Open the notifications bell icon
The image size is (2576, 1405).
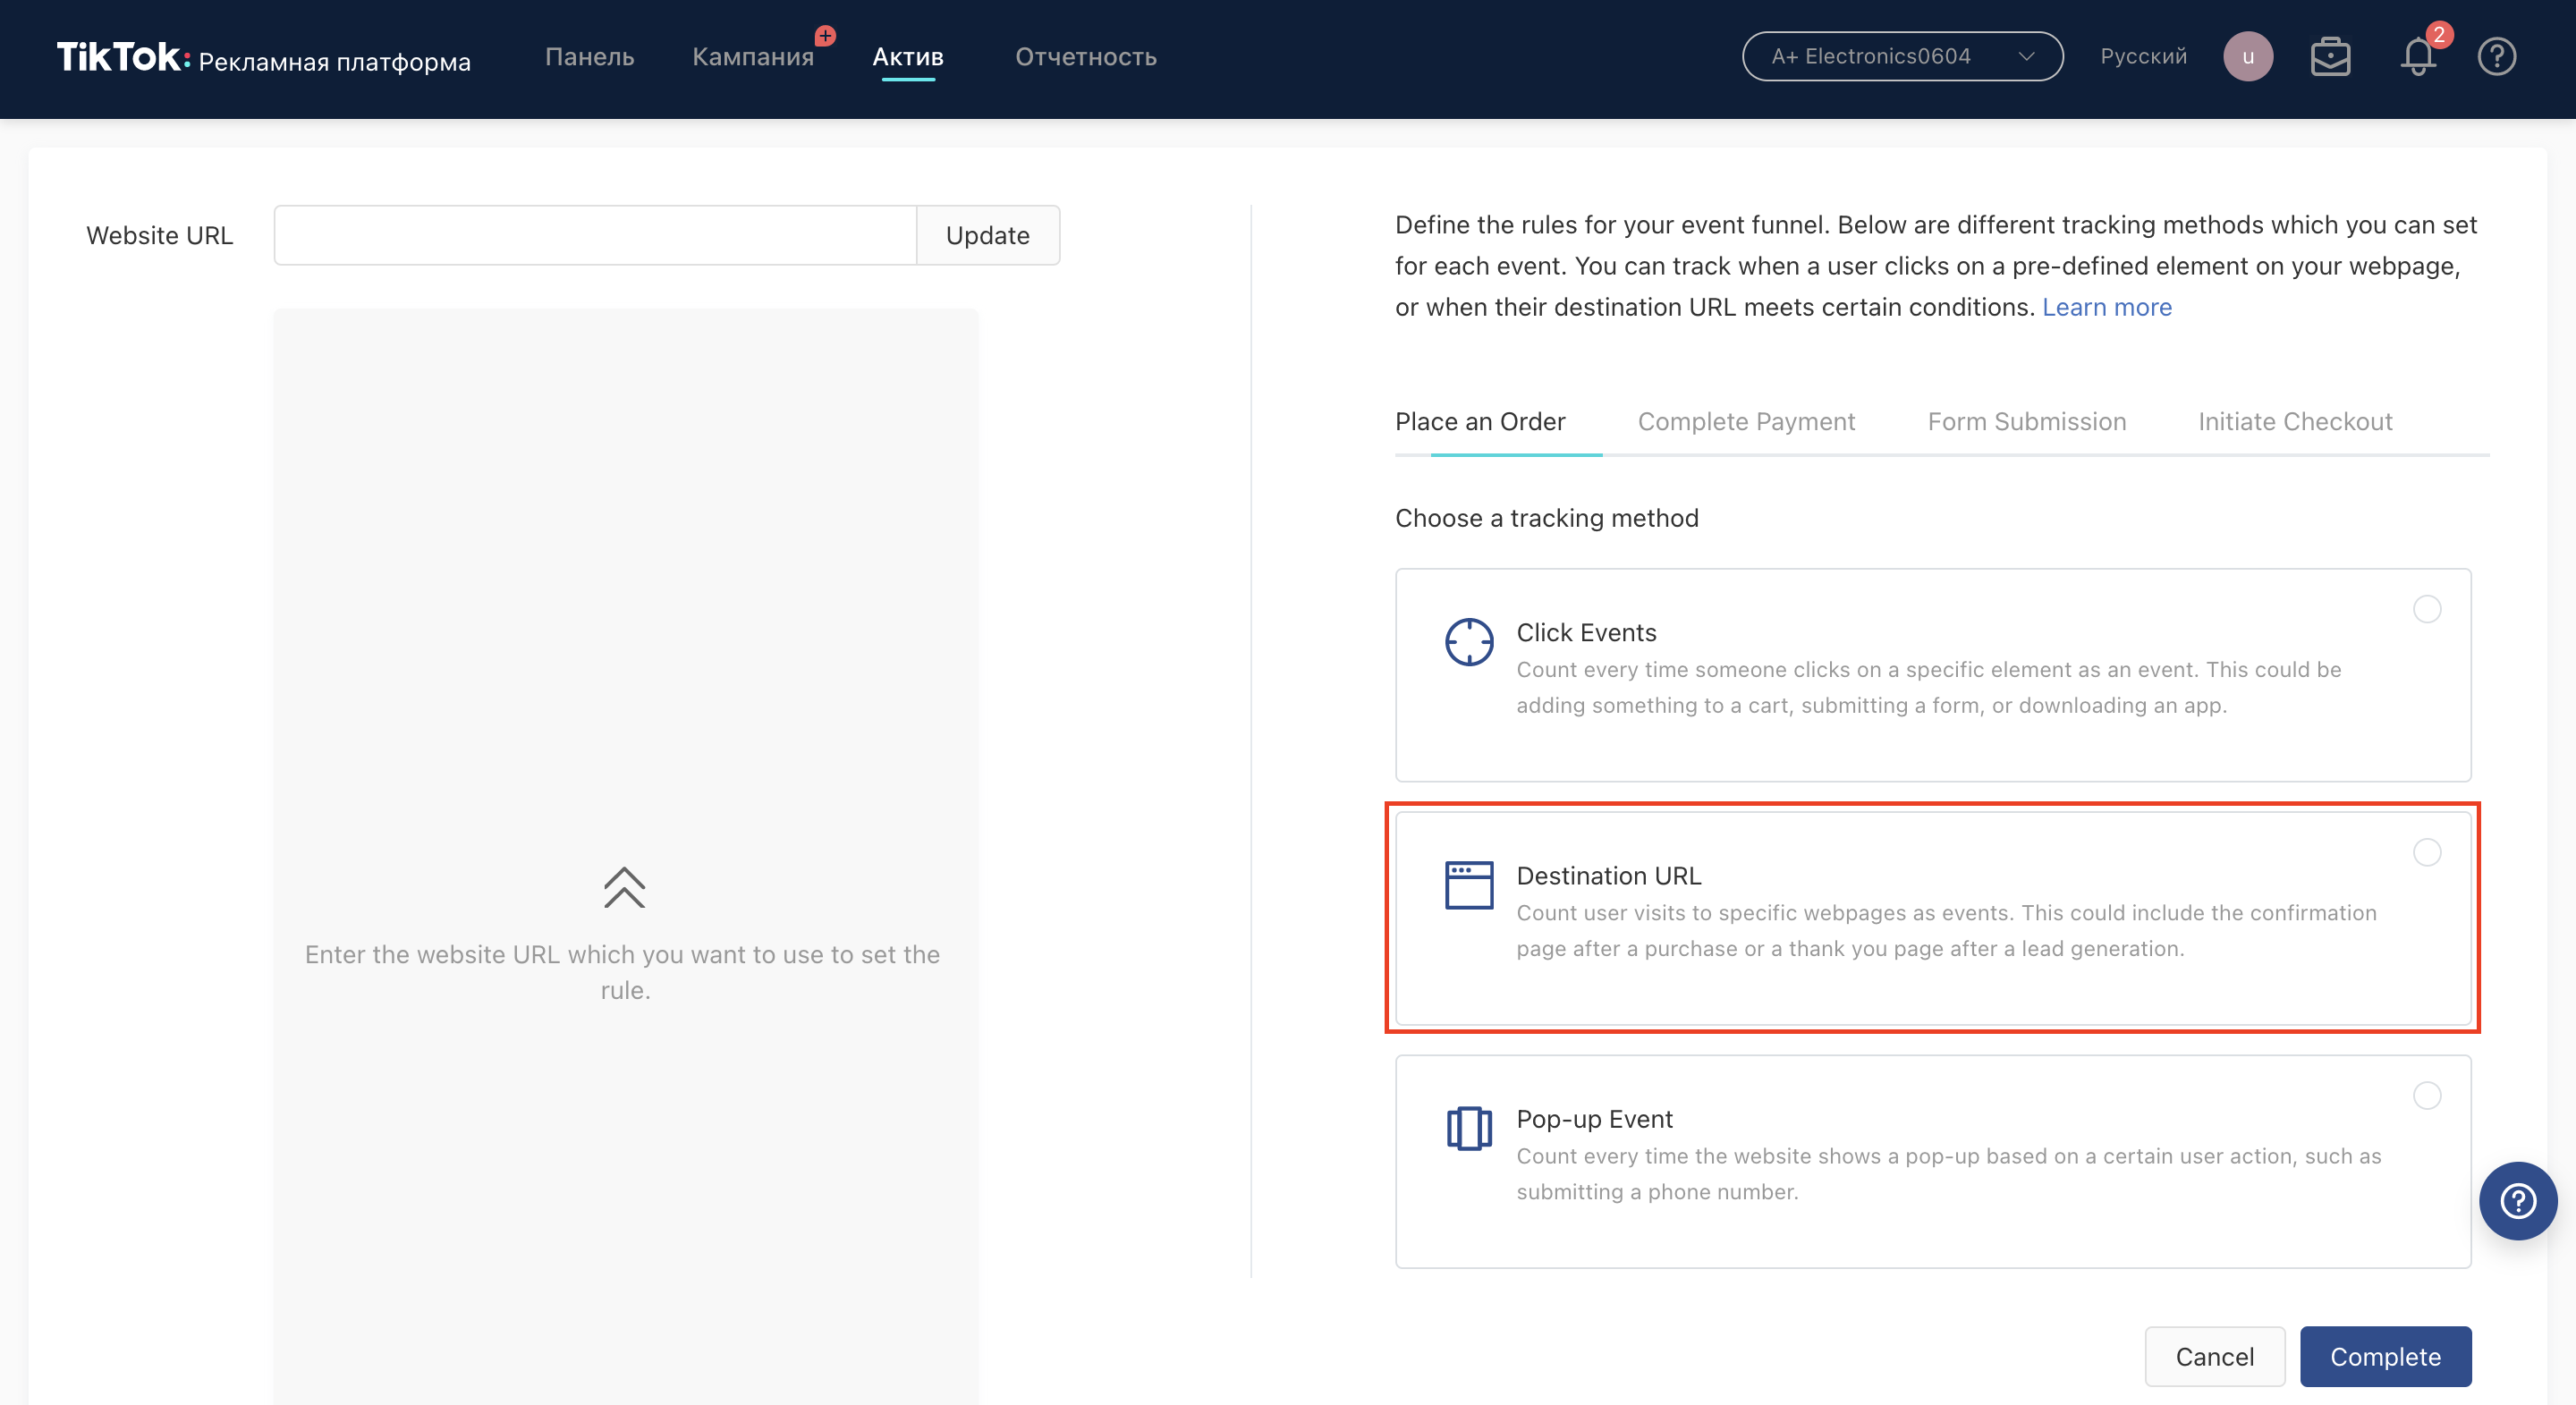click(2417, 57)
